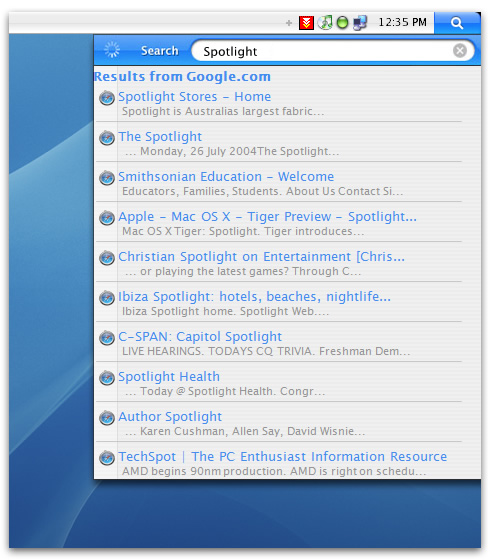Click Safari icon beside The Spotlight result
This screenshot has width=490, height=560.
107,138
